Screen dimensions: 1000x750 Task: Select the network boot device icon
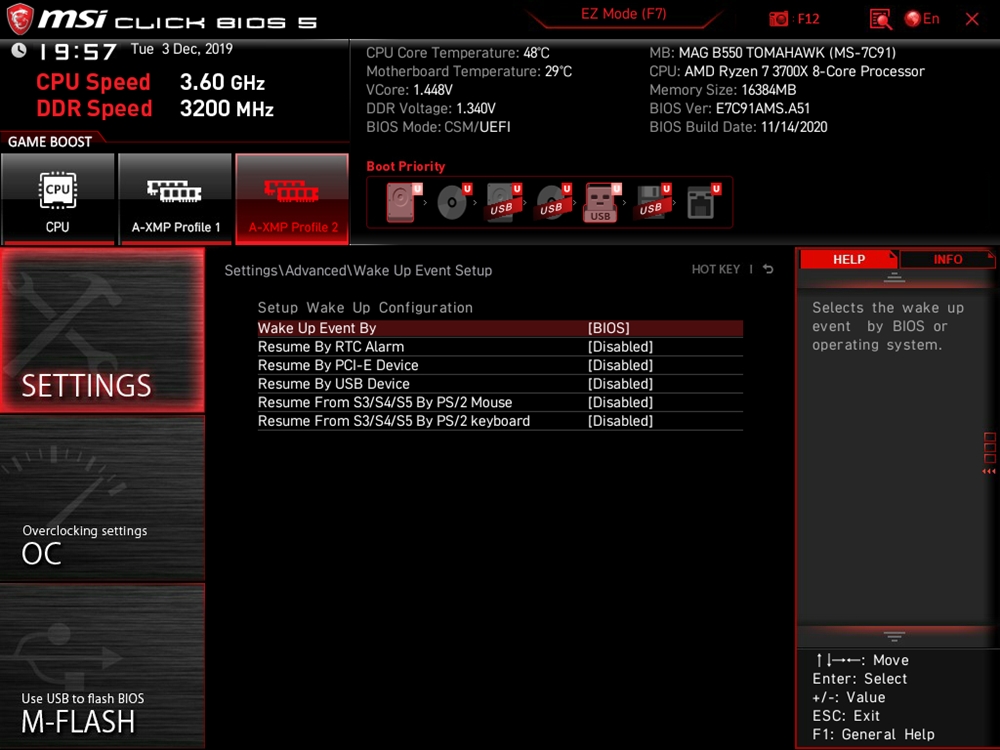[x=703, y=202]
